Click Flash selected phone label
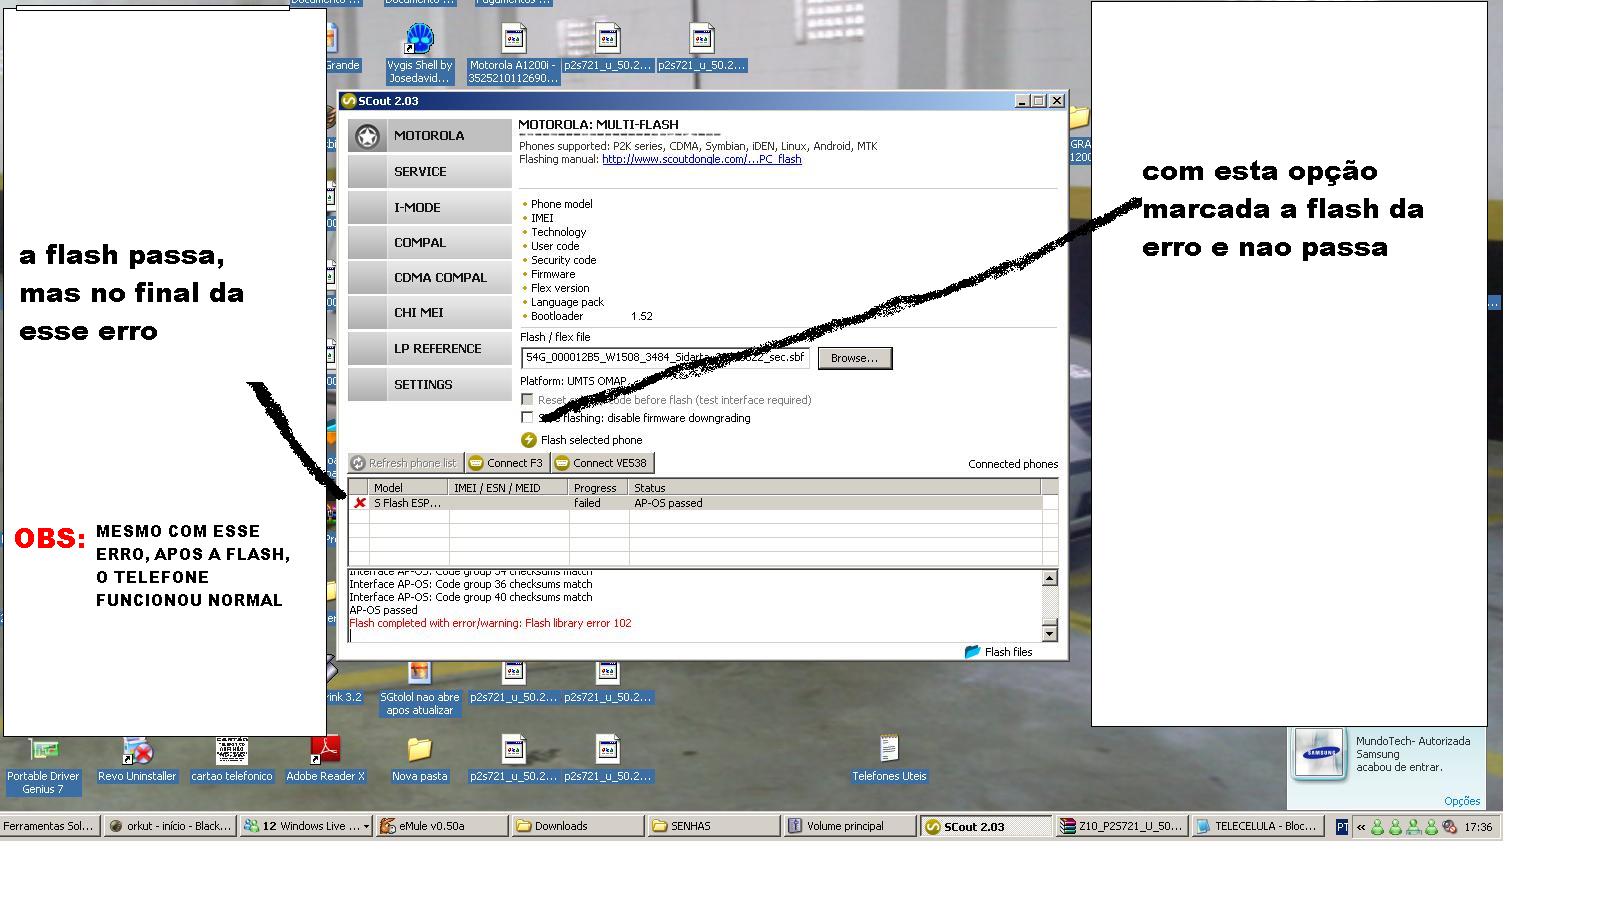Viewport: 1600px width, 900px height. (x=591, y=440)
